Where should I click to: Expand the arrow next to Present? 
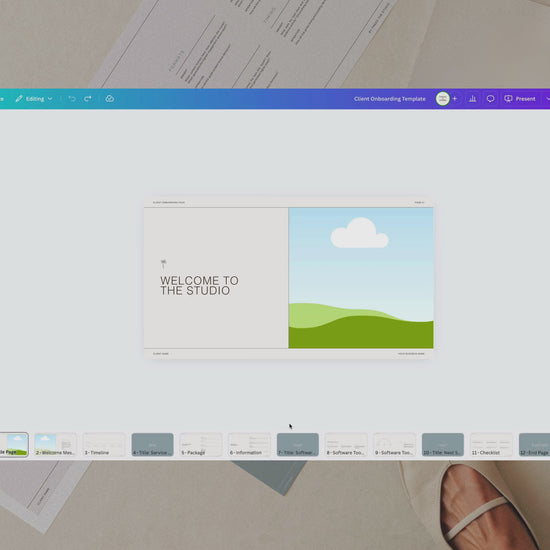[x=547, y=99]
